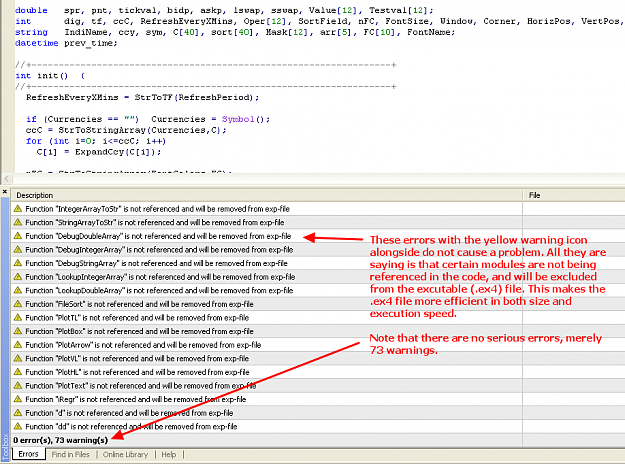Click the for loop line in code

point(96,141)
